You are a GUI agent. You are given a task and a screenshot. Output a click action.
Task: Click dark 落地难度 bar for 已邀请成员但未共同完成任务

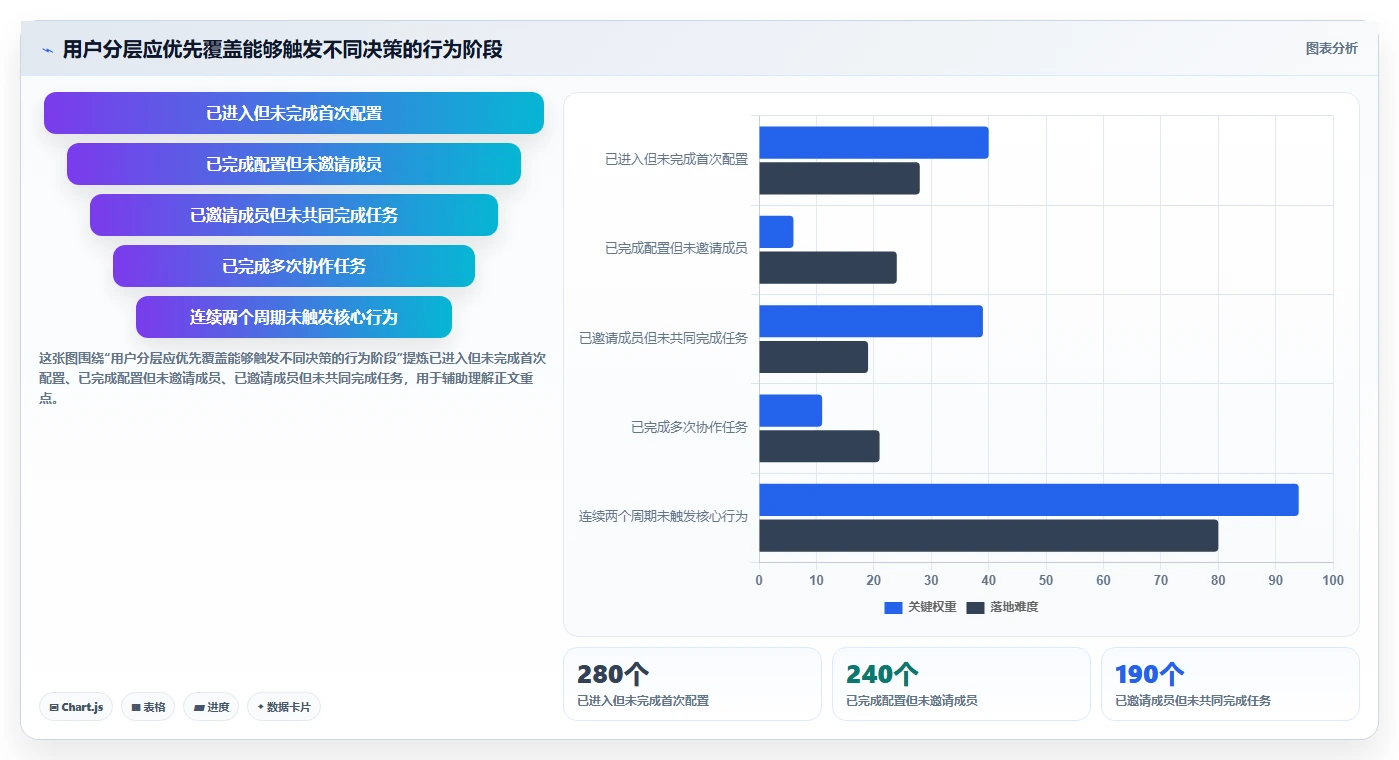point(813,357)
